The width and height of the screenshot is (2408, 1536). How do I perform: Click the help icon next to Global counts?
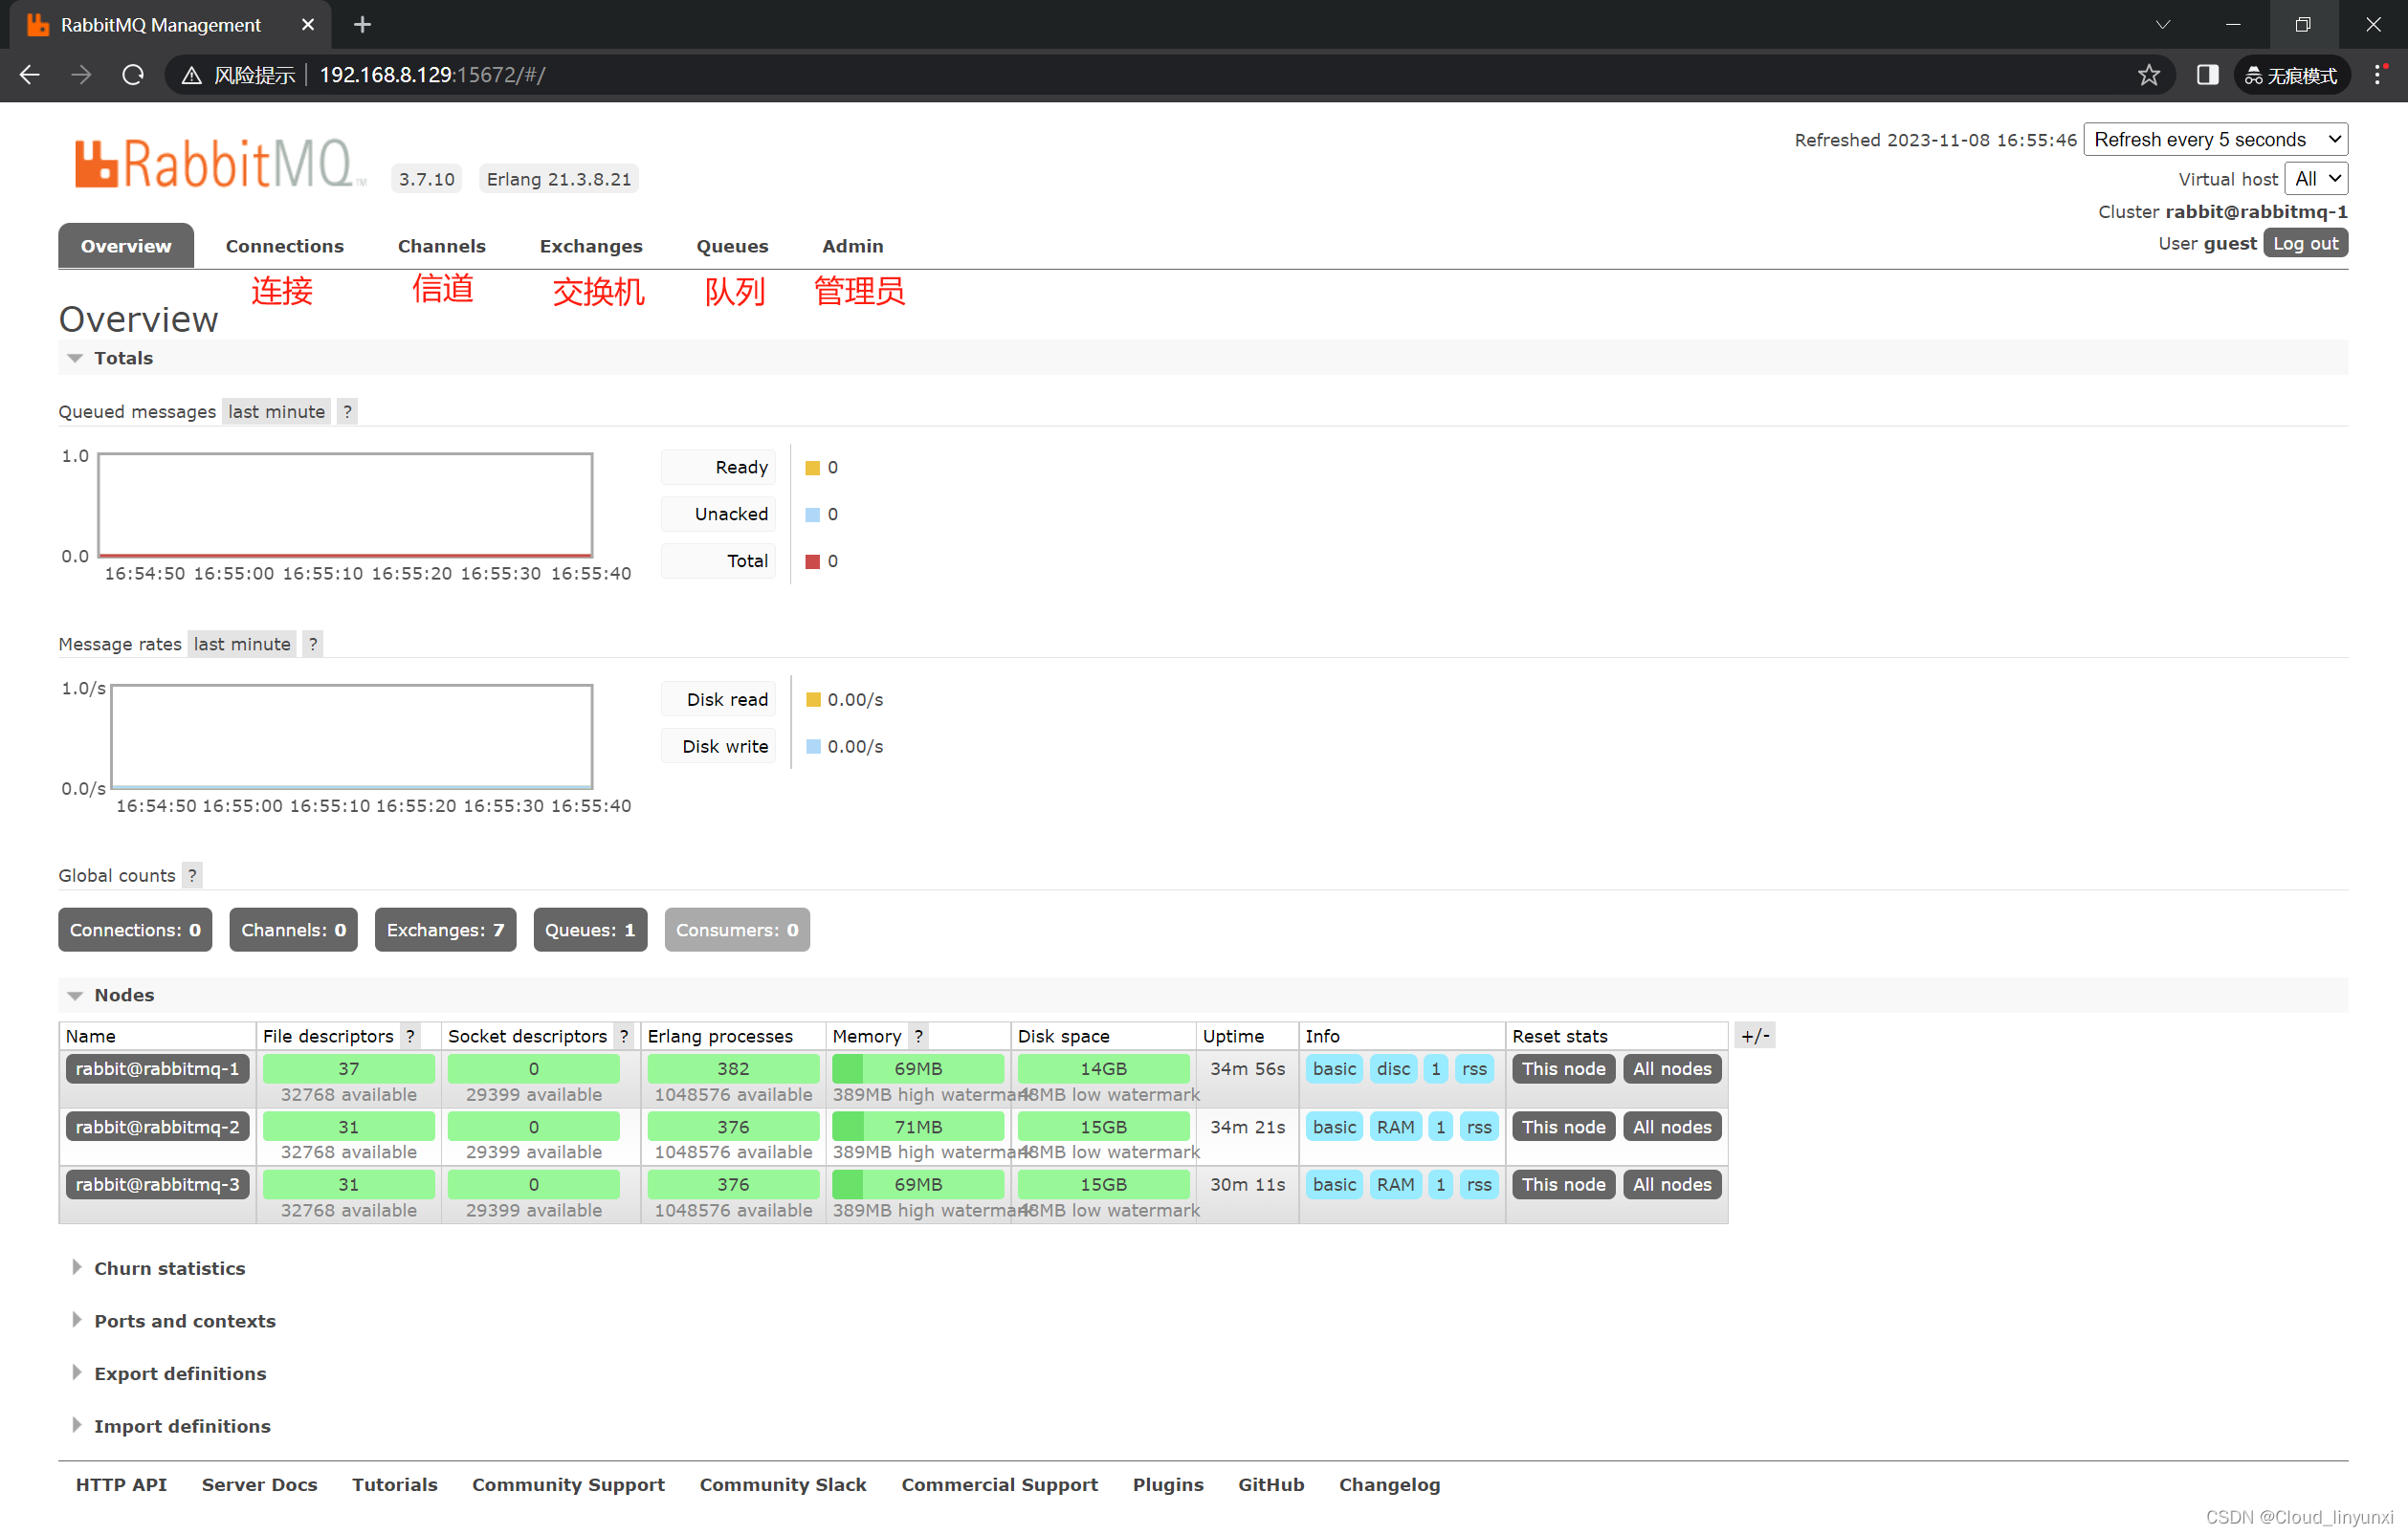[x=192, y=875]
